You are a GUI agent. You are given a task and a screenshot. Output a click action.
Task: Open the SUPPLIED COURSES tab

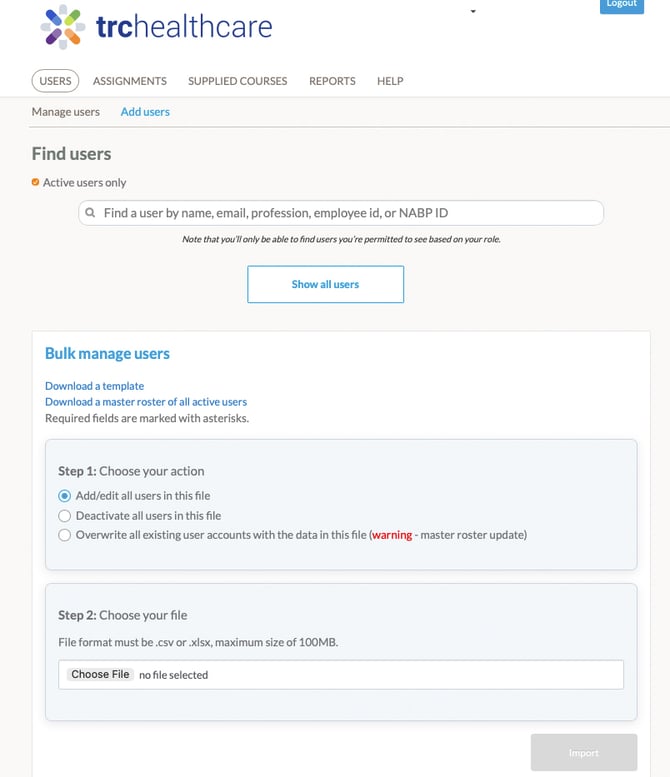pos(237,81)
